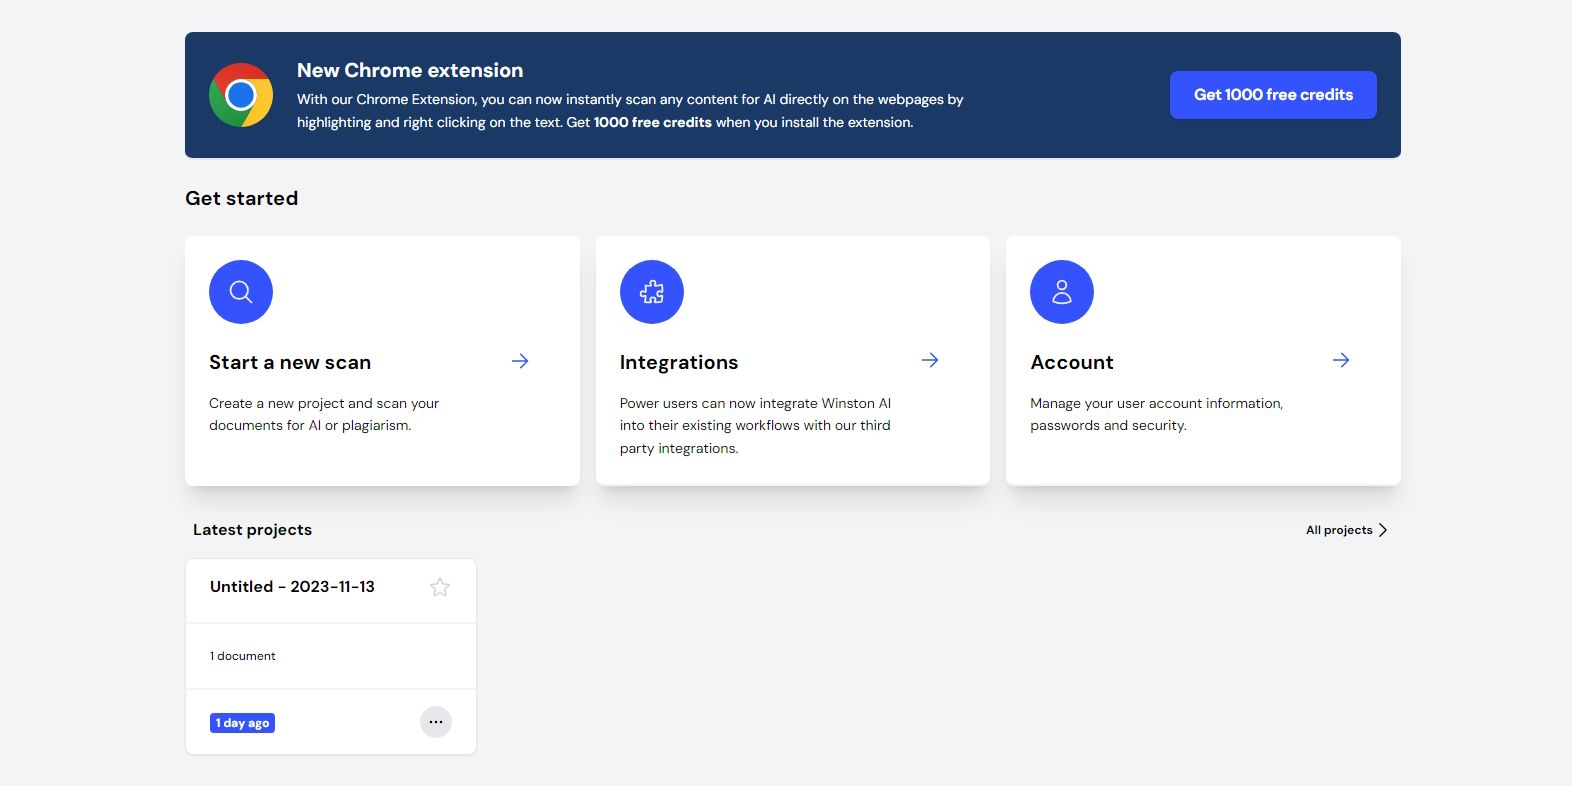Open the Integrations card title

click(679, 362)
